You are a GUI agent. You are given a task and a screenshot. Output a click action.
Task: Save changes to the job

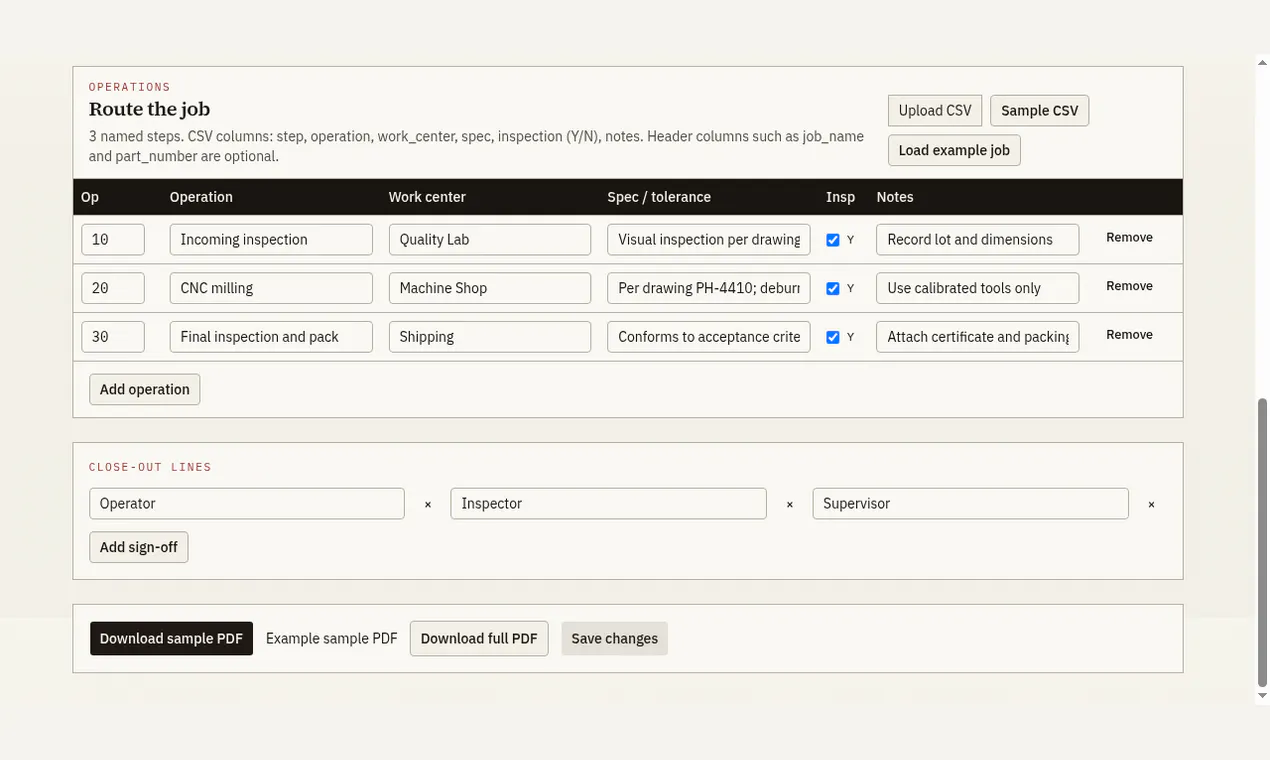coord(615,639)
